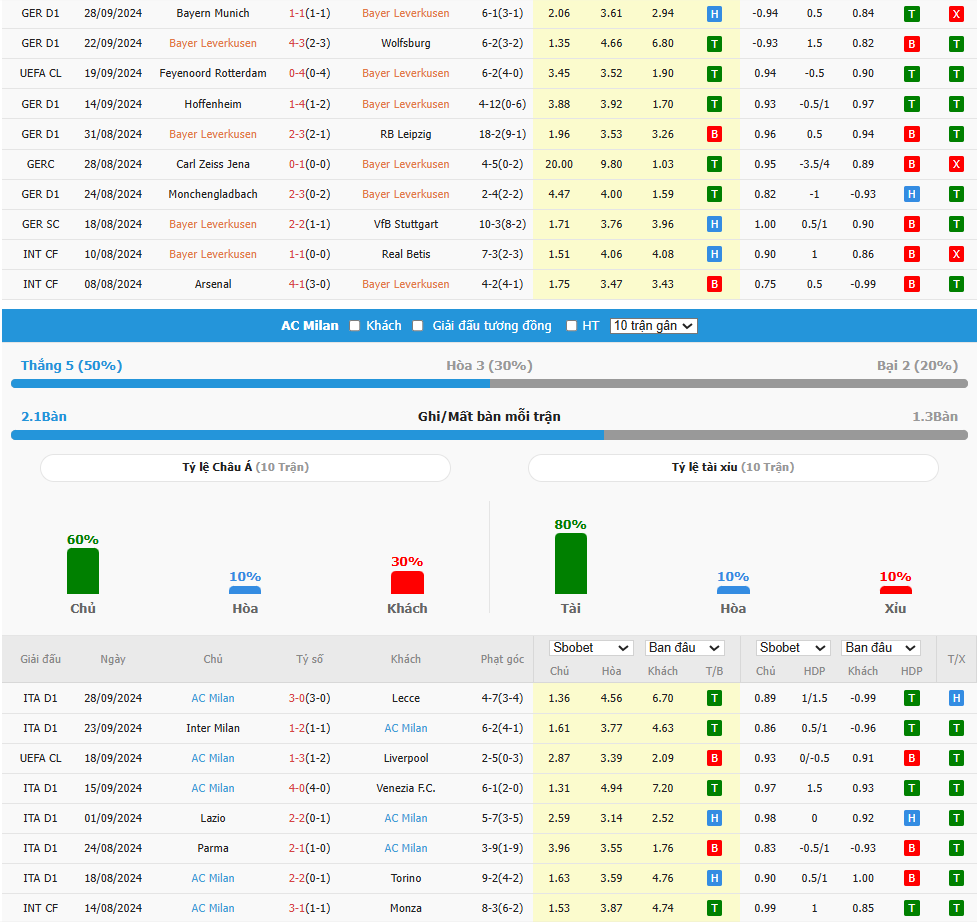Screen dimensions: 977x922
Task: Click the 'GER SC' league label
Action: point(41,224)
